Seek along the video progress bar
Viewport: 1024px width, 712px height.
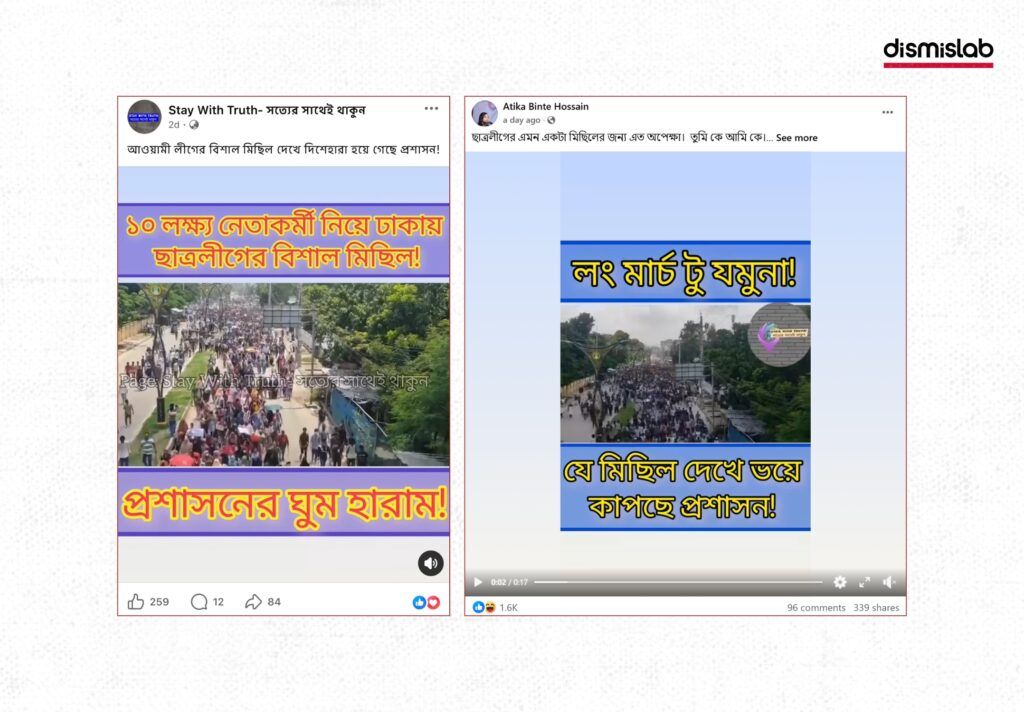click(x=678, y=582)
